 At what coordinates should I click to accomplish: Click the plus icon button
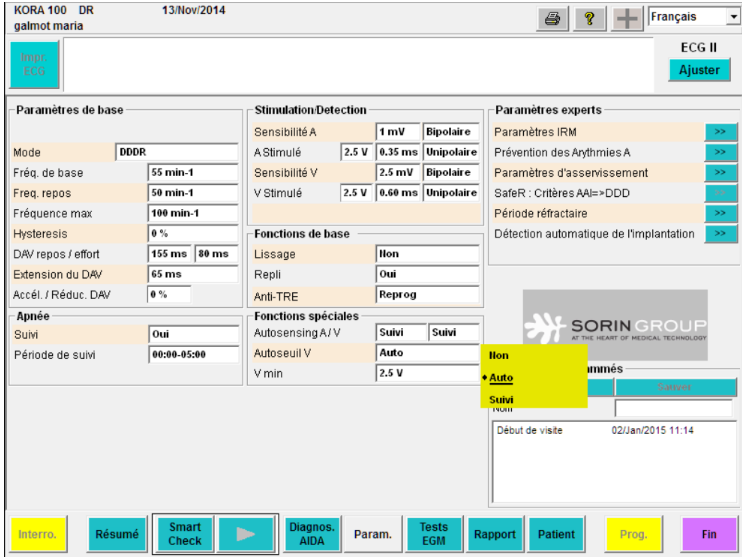[627, 19]
